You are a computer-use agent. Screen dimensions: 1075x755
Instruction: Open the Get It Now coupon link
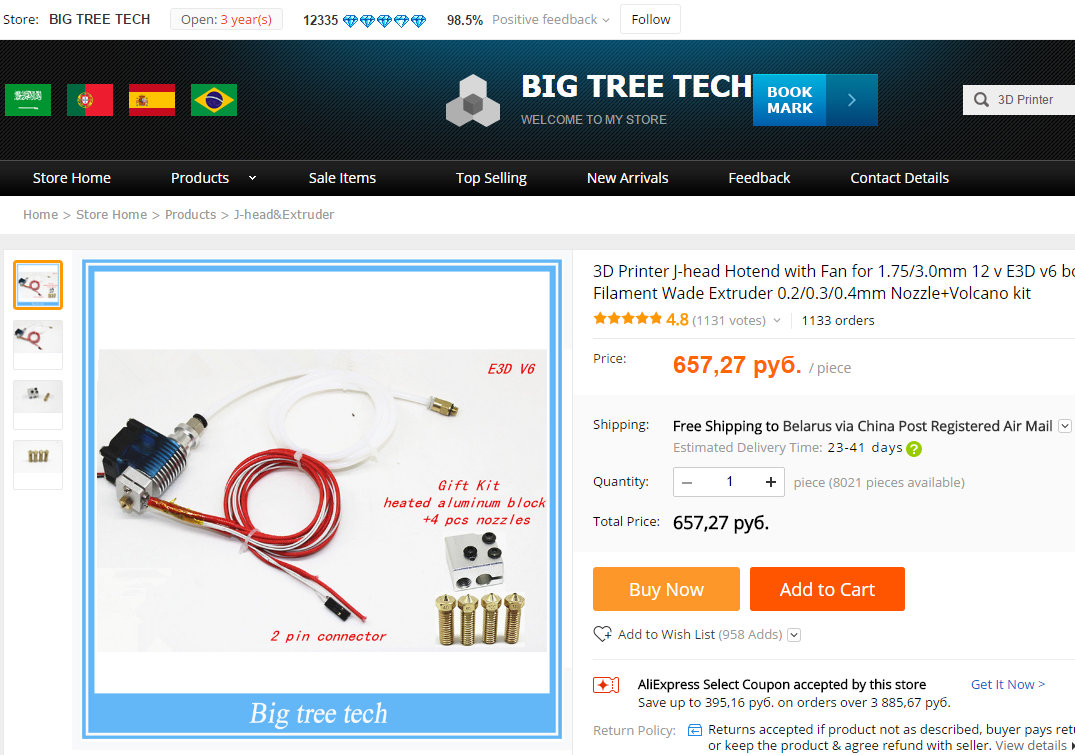(x=1007, y=684)
